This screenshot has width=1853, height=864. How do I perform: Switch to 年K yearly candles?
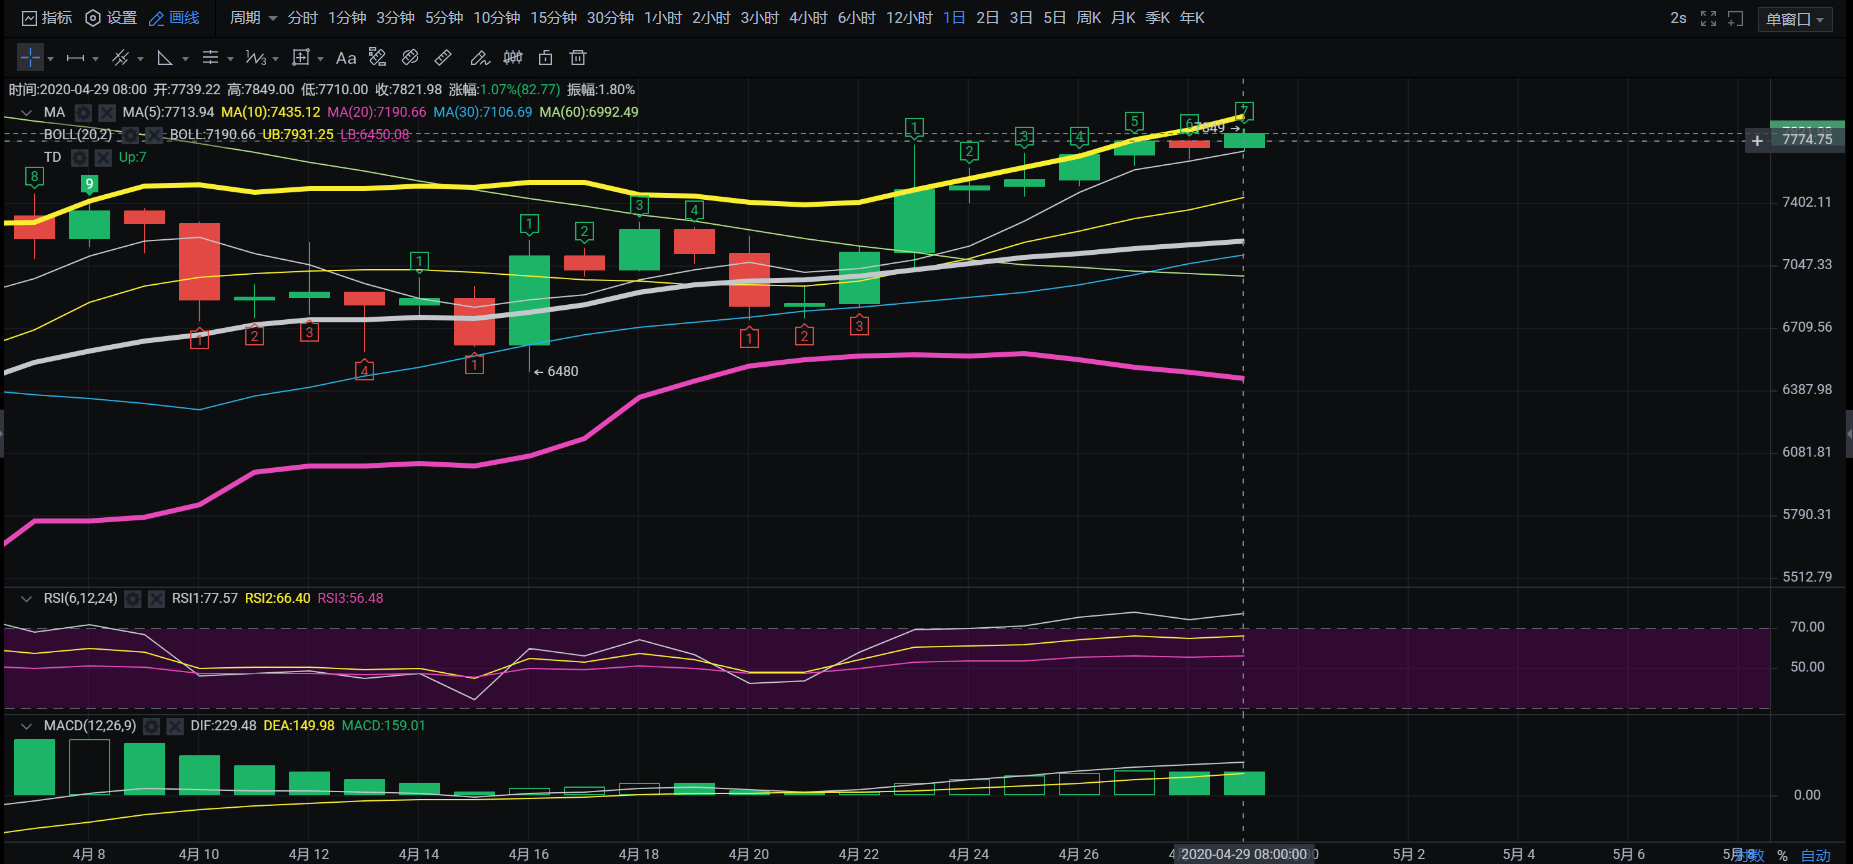[x=1192, y=18]
